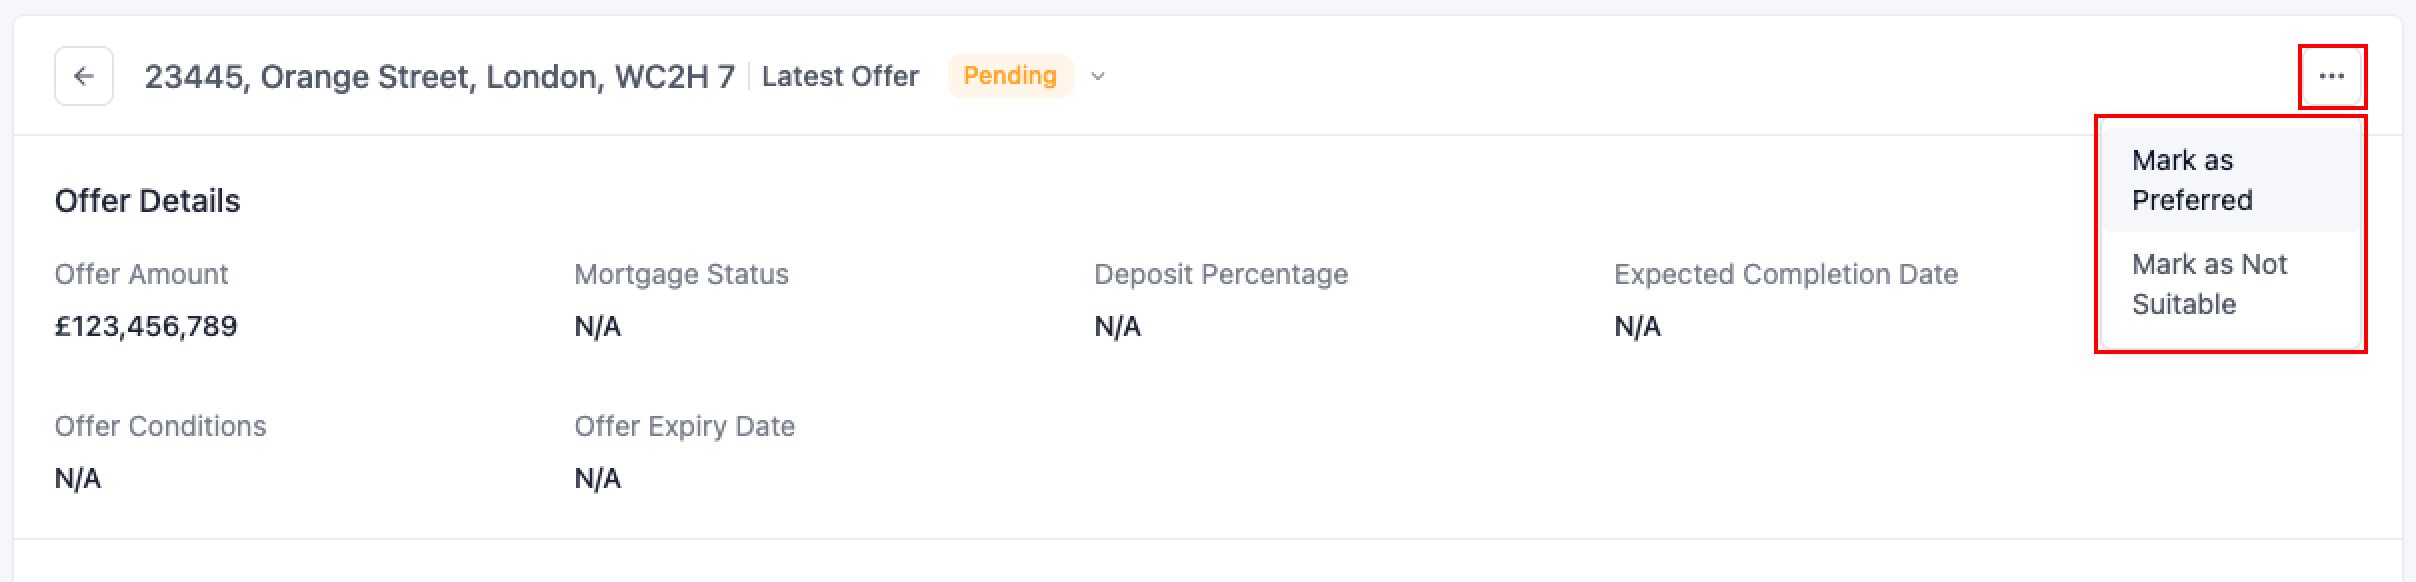The height and width of the screenshot is (582, 2416).
Task: Expand the chevron next to Pending
Action: click(1098, 76)
